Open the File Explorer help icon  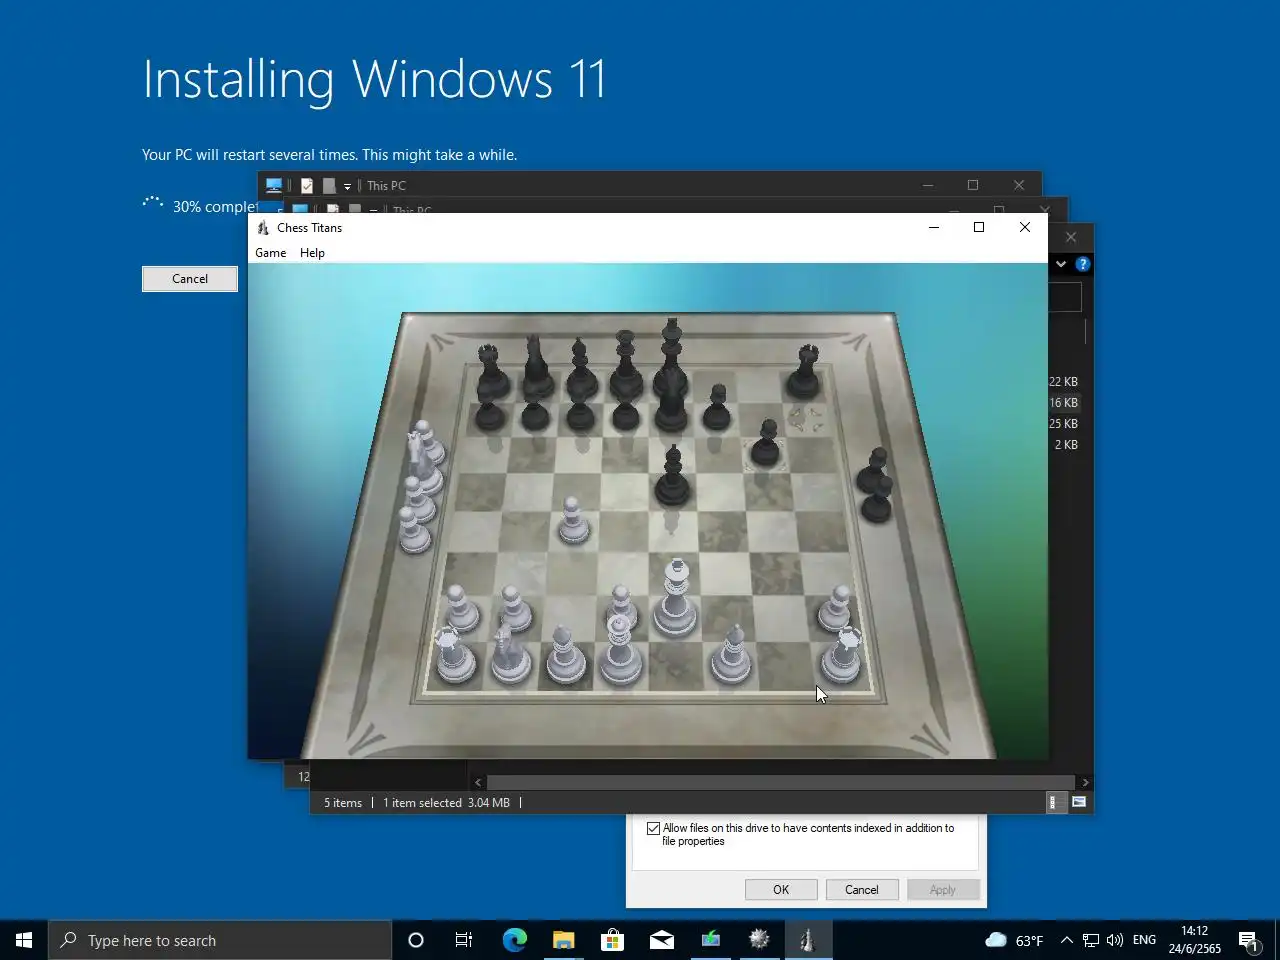pyautogui.click(x=1082, y=264)
